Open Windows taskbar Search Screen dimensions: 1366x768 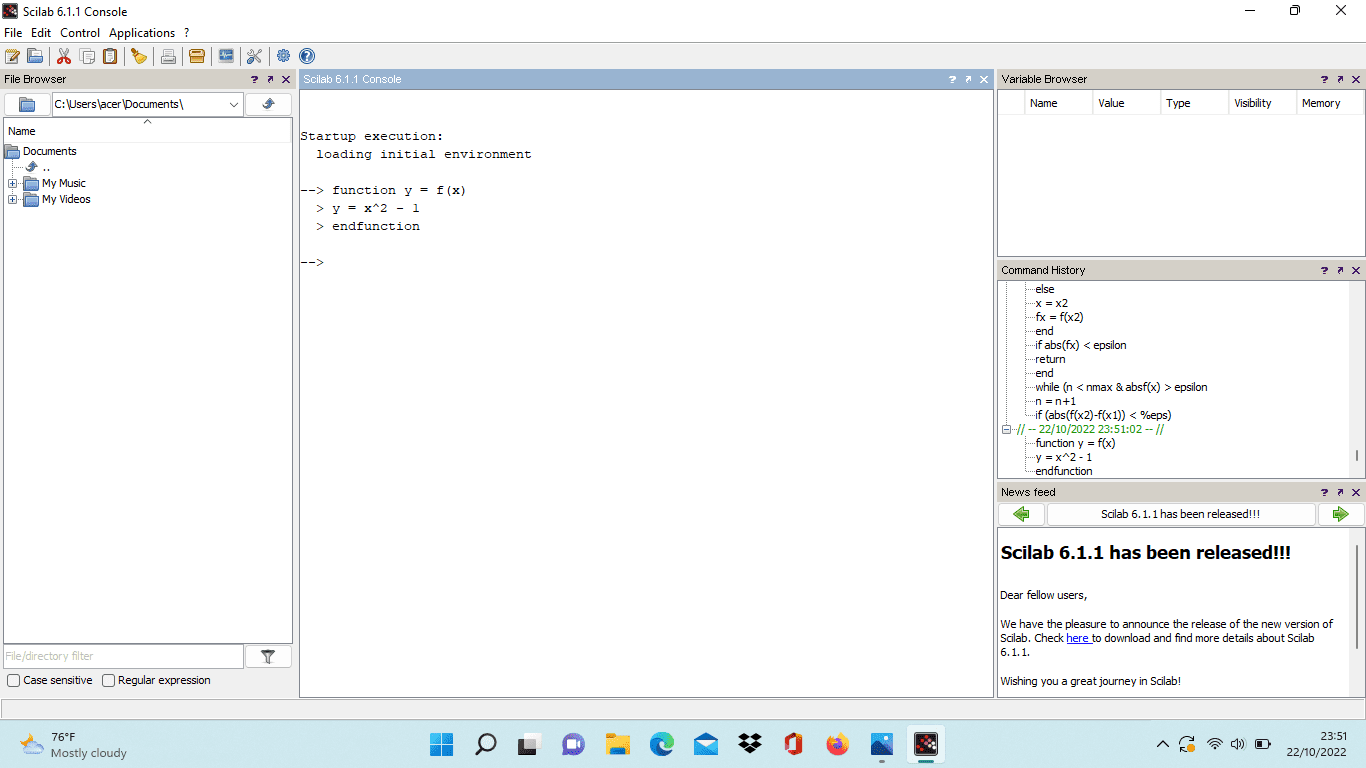(485, 744)
